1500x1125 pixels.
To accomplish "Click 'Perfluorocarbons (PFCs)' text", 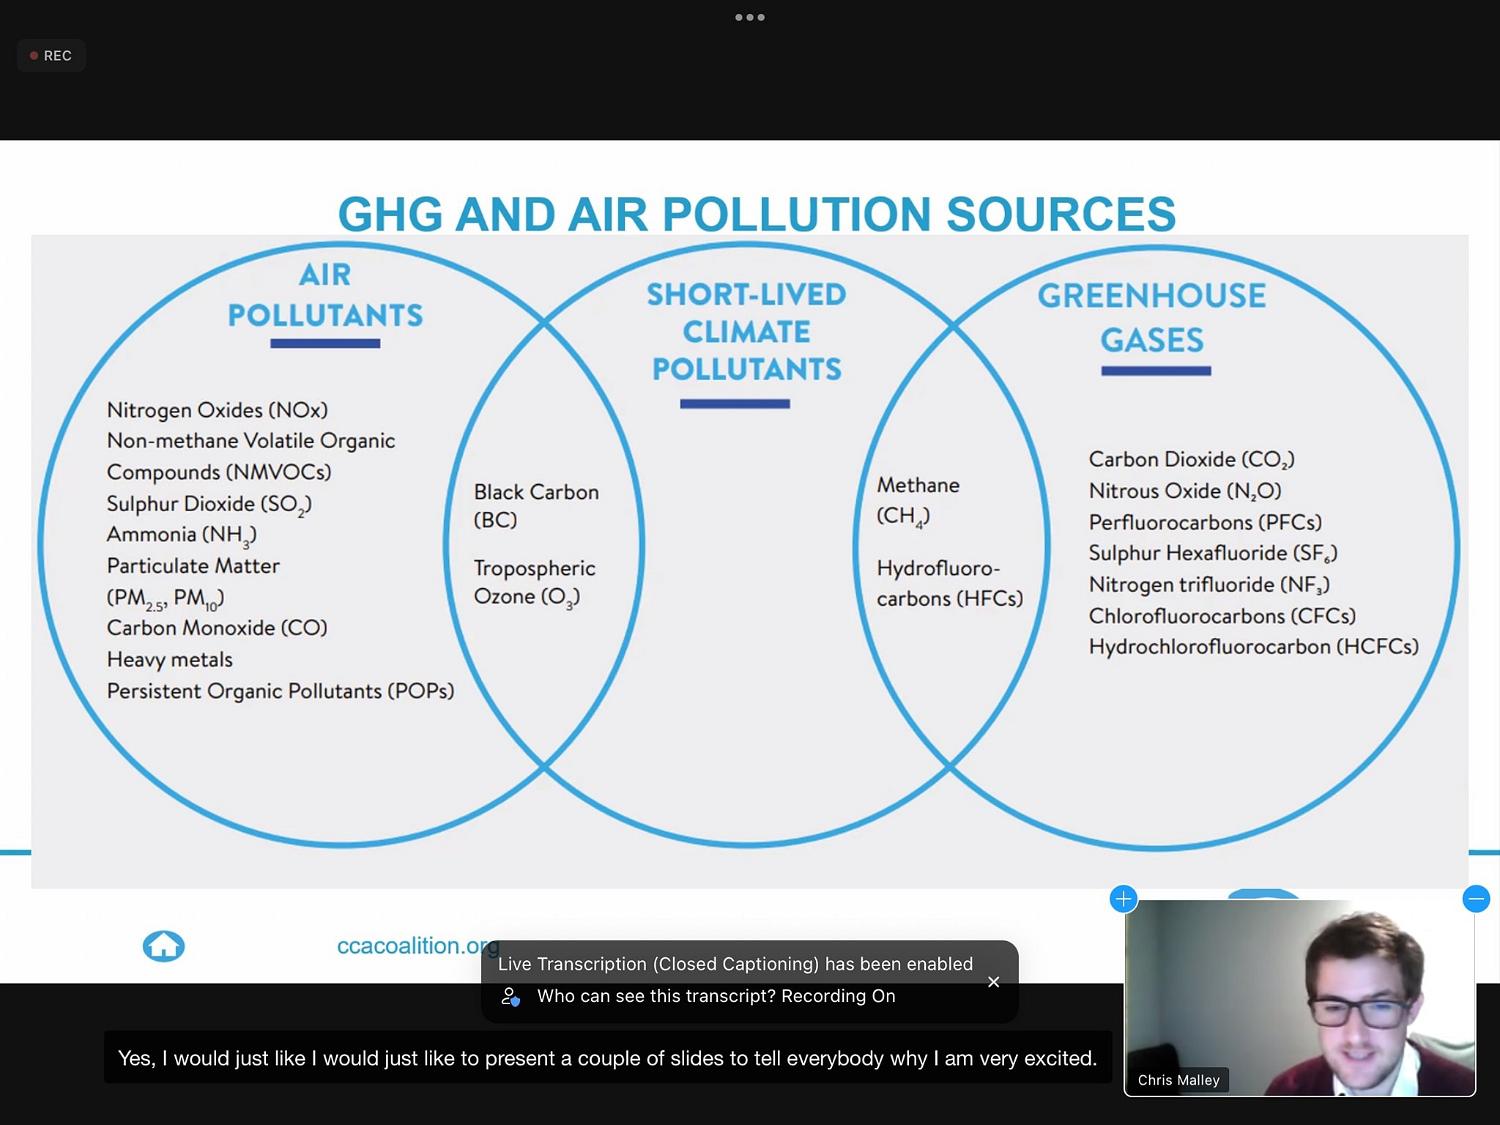I will coord(1205,522).
